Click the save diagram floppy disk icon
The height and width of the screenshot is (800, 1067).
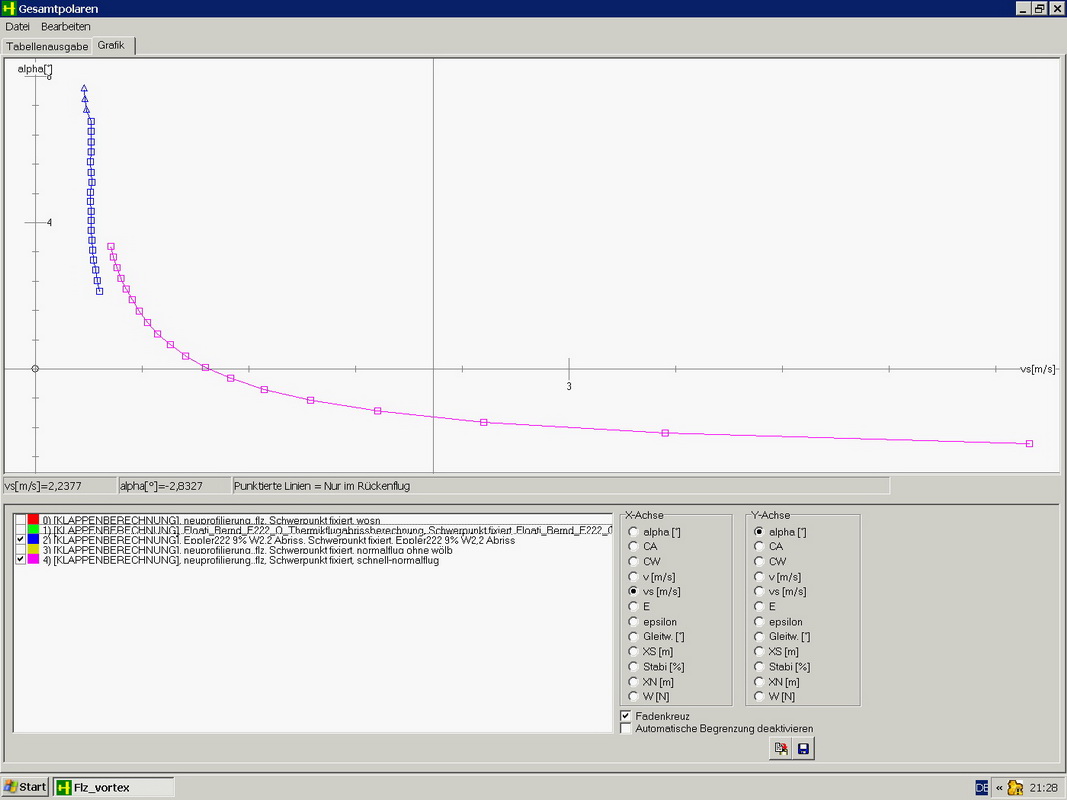click(x=804, y=748)
